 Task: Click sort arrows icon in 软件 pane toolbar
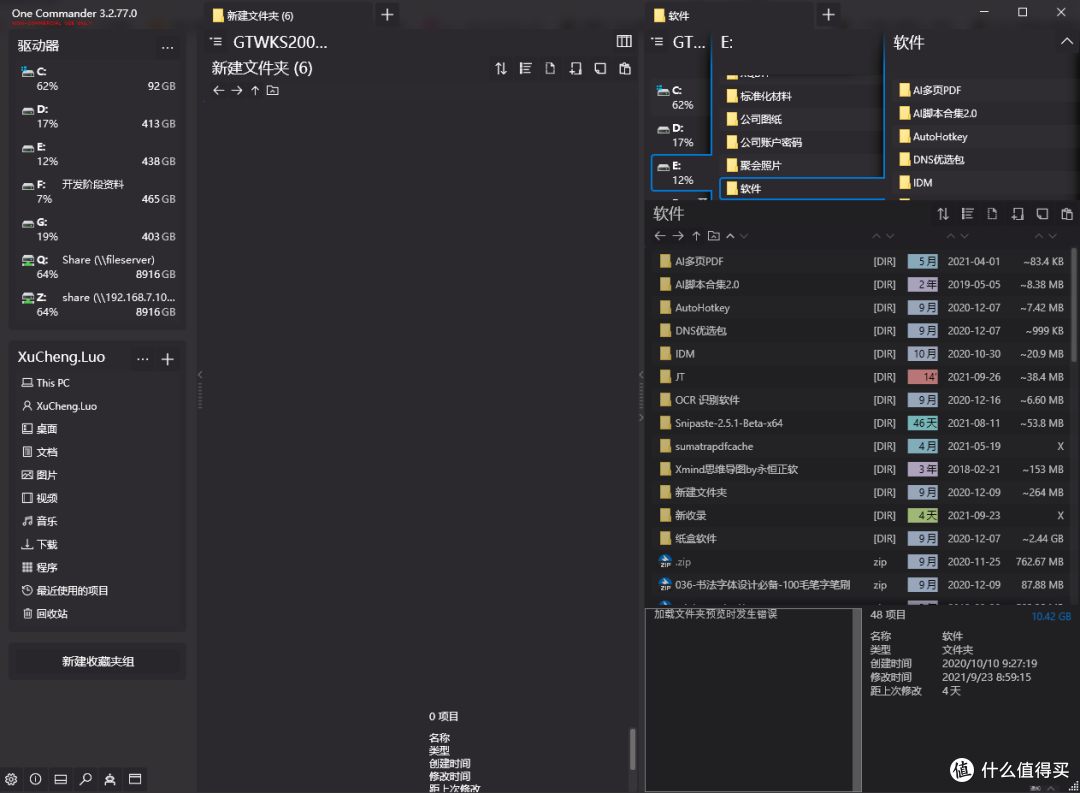[x=943, y=214]
